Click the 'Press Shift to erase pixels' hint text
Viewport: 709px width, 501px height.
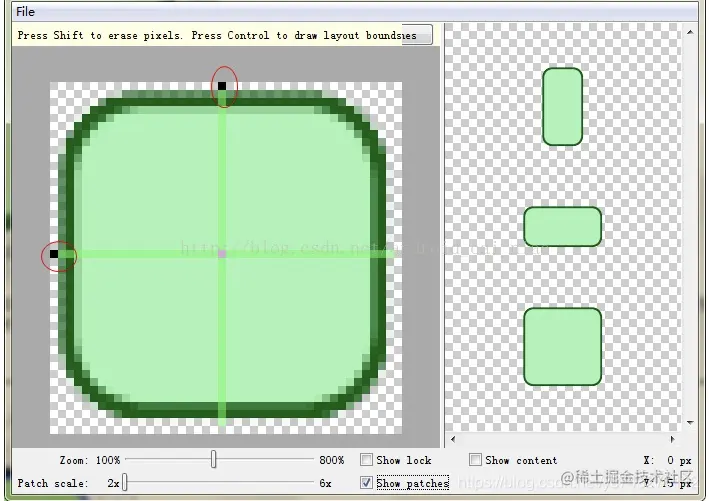(100, 35)
